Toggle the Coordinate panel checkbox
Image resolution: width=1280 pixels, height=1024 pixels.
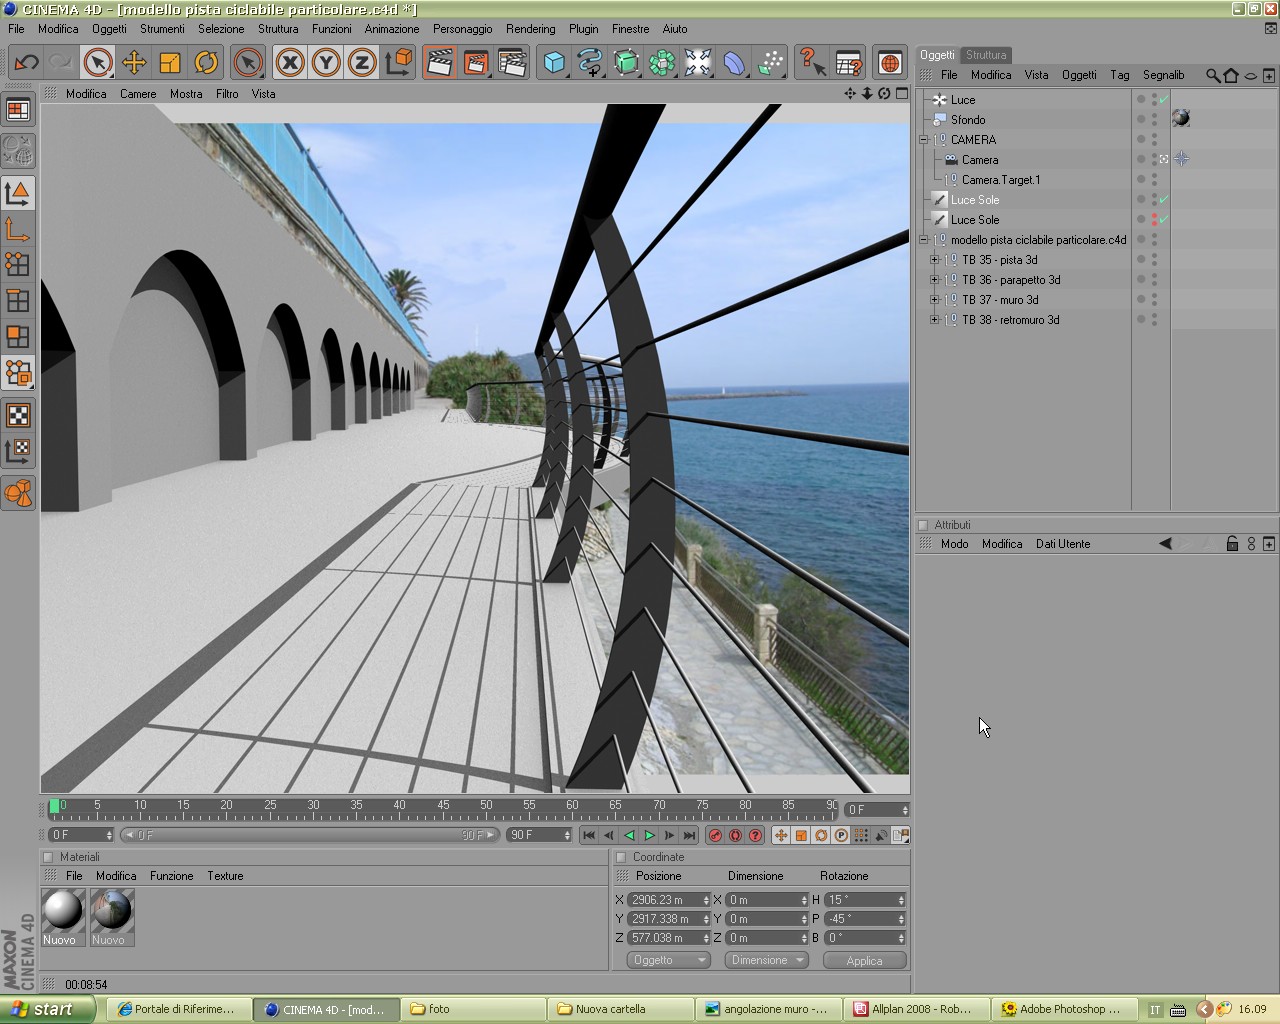[x=621, y=857]
